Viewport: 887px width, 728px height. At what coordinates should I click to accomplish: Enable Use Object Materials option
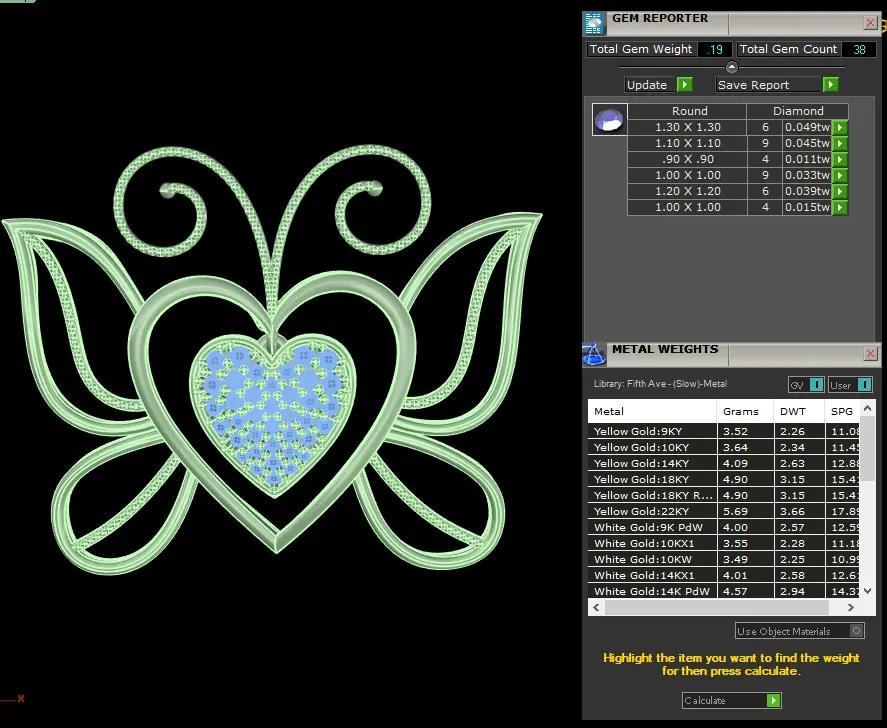pos(857,631)
